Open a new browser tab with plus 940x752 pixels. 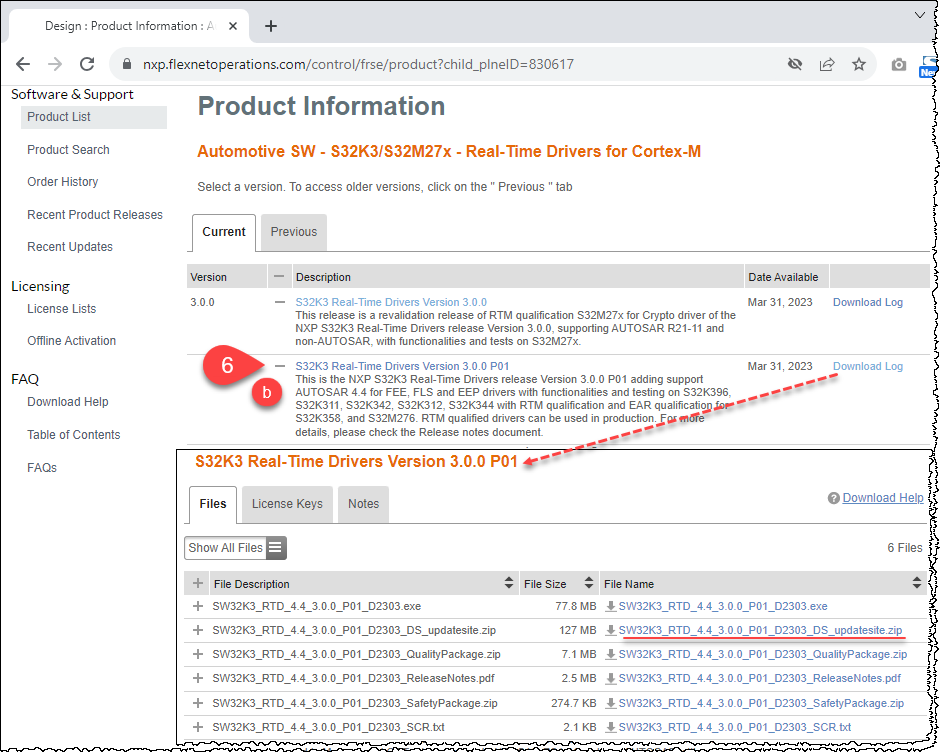click(x=271, y=26)
